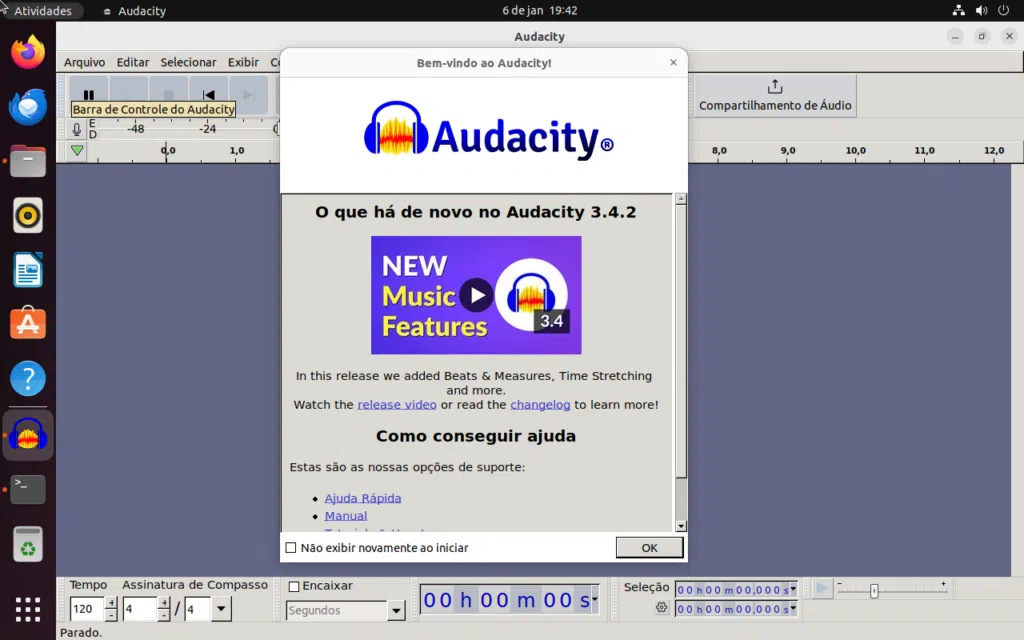Click the Skip to Start playback control
Image resolution: width=1024 pixels, height=640 pixels.
207,93
